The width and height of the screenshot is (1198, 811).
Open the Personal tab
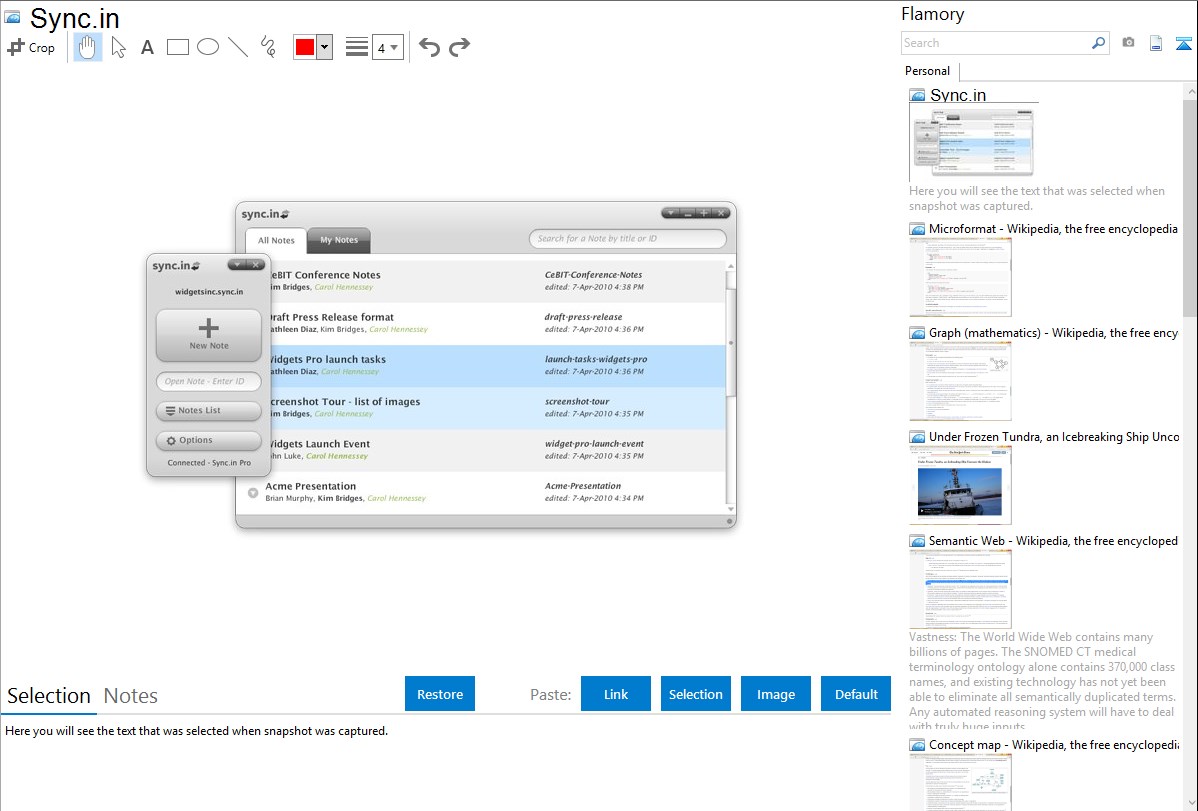pos(928,71)
